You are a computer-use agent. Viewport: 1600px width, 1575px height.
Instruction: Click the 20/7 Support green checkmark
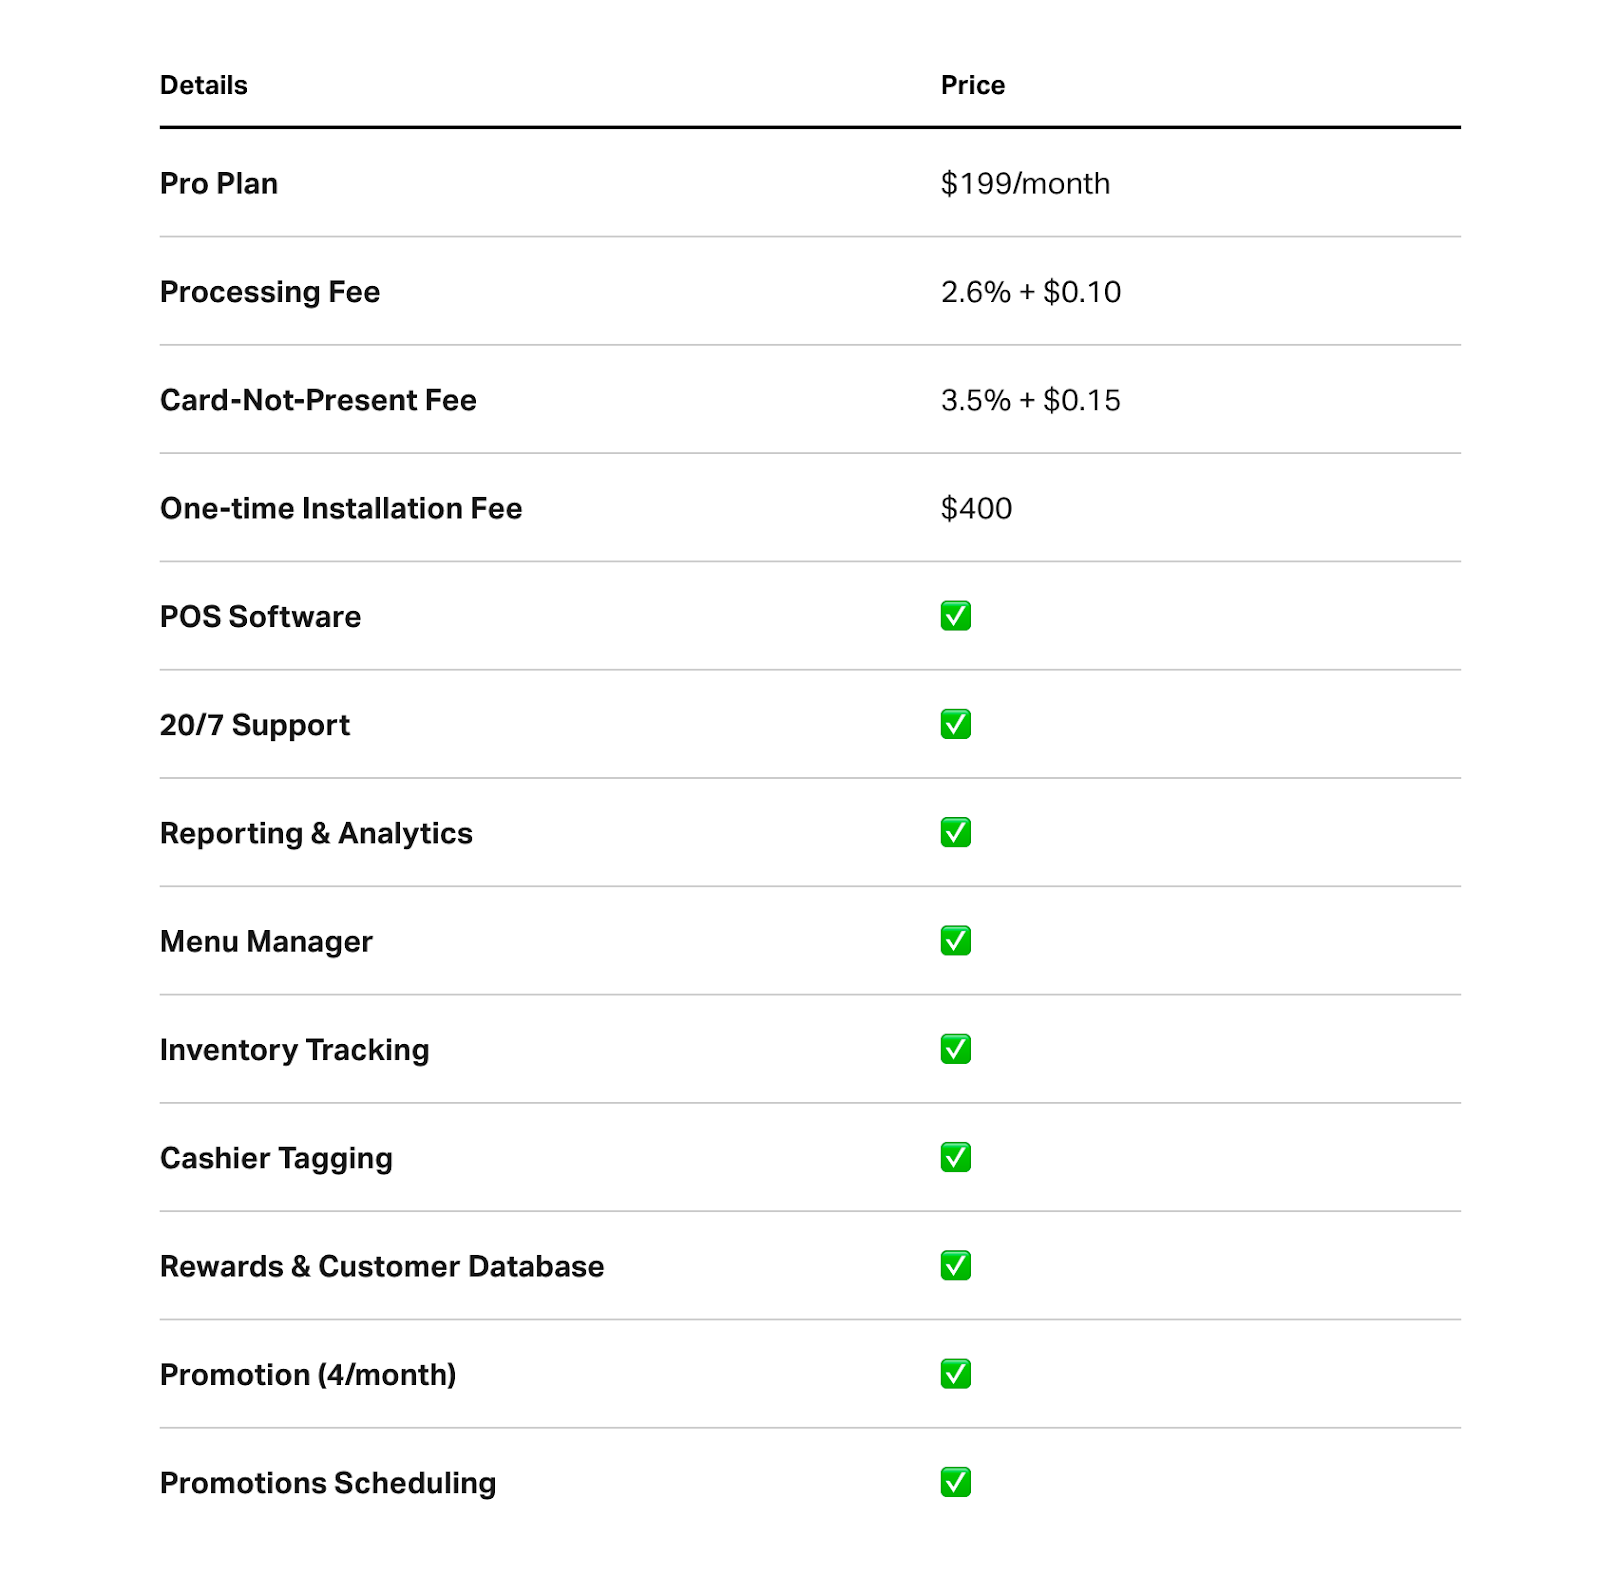[x=955, y=724]
